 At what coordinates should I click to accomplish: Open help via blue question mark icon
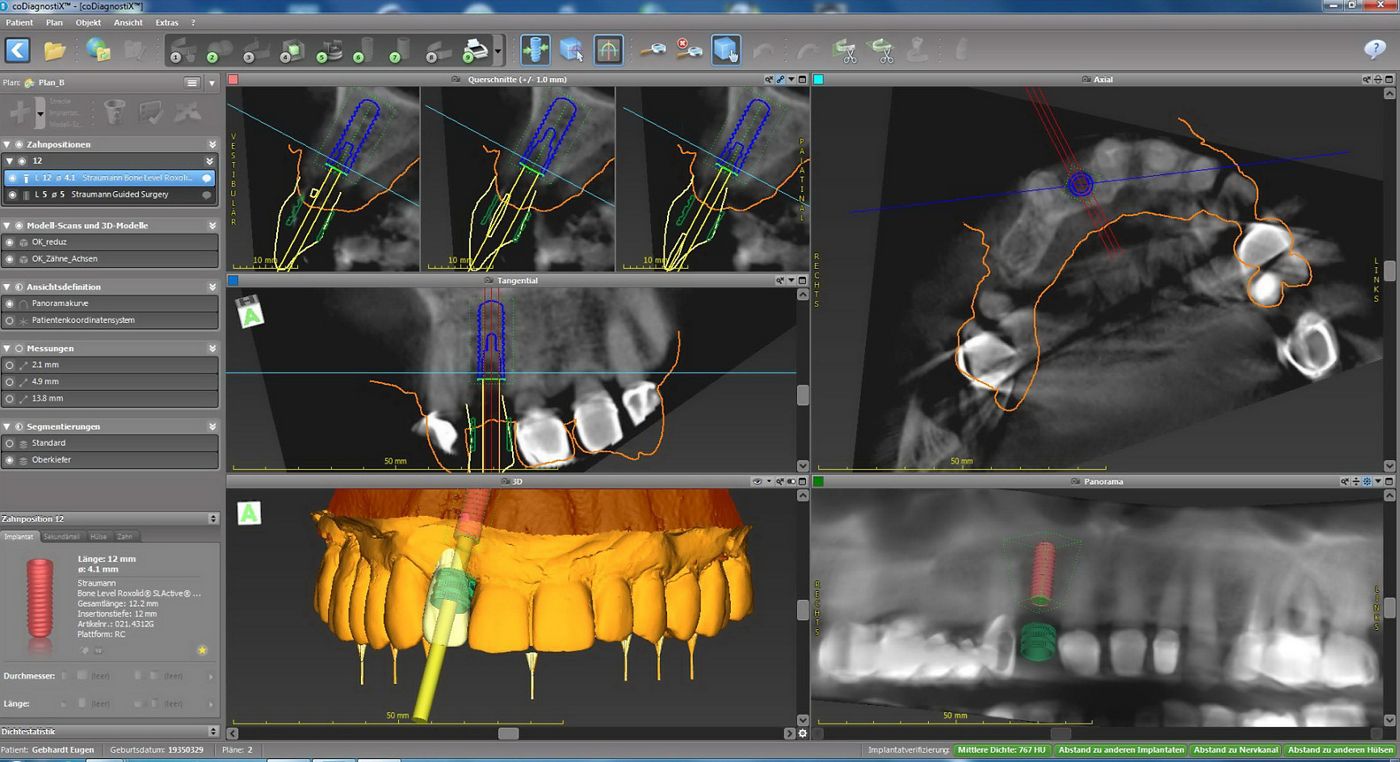tap(1375, 49)
